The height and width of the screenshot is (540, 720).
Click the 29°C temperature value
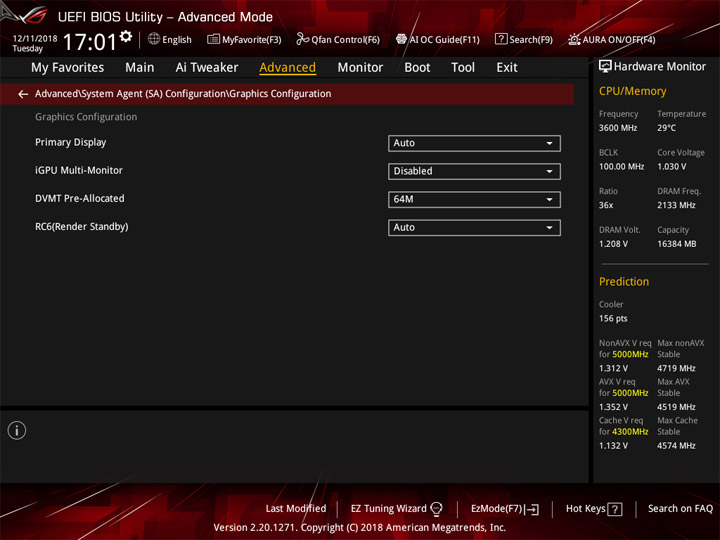[x=666, y=128]
